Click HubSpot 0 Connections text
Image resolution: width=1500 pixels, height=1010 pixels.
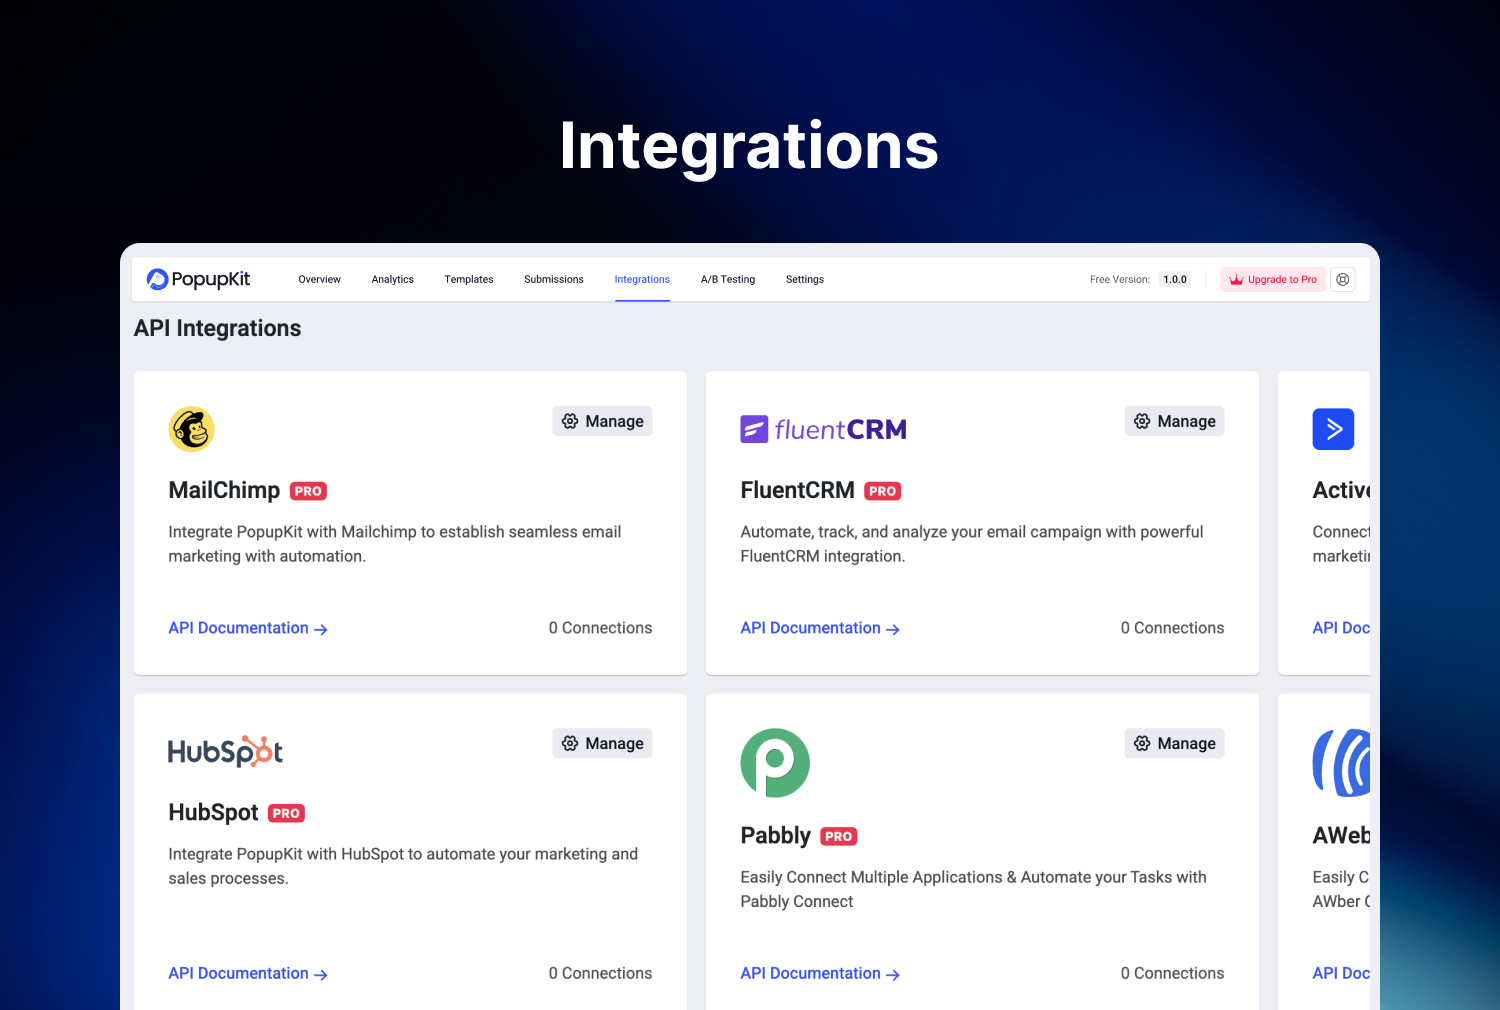click(600, 973)
